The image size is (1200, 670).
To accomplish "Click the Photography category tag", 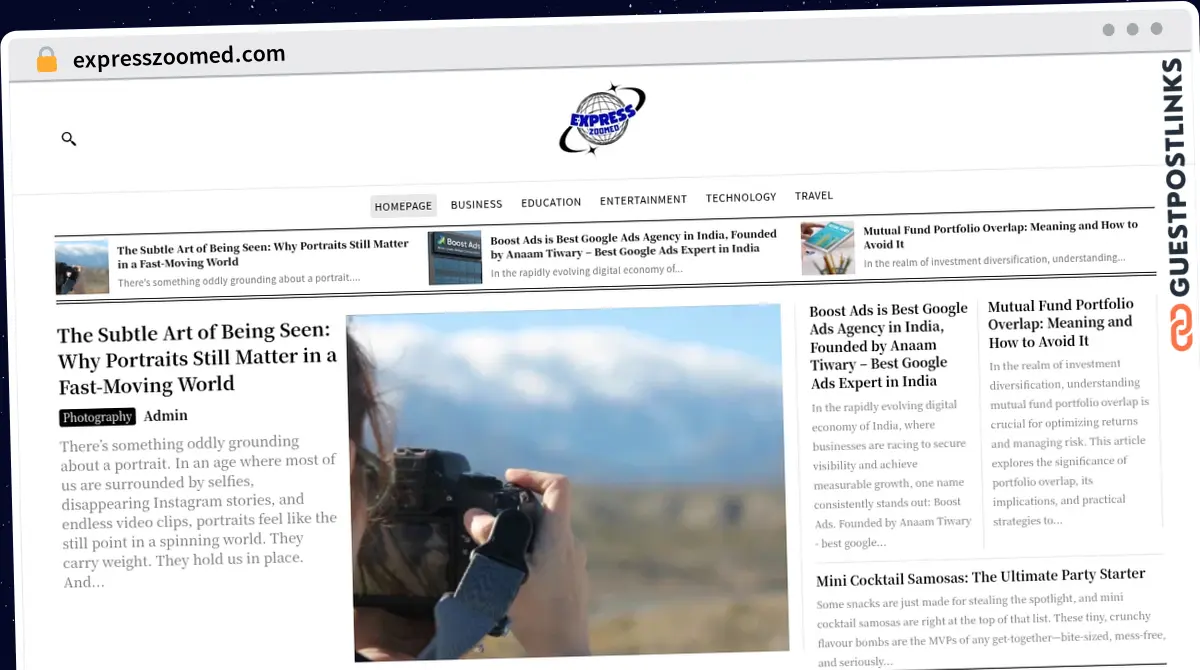I will 97,417.
